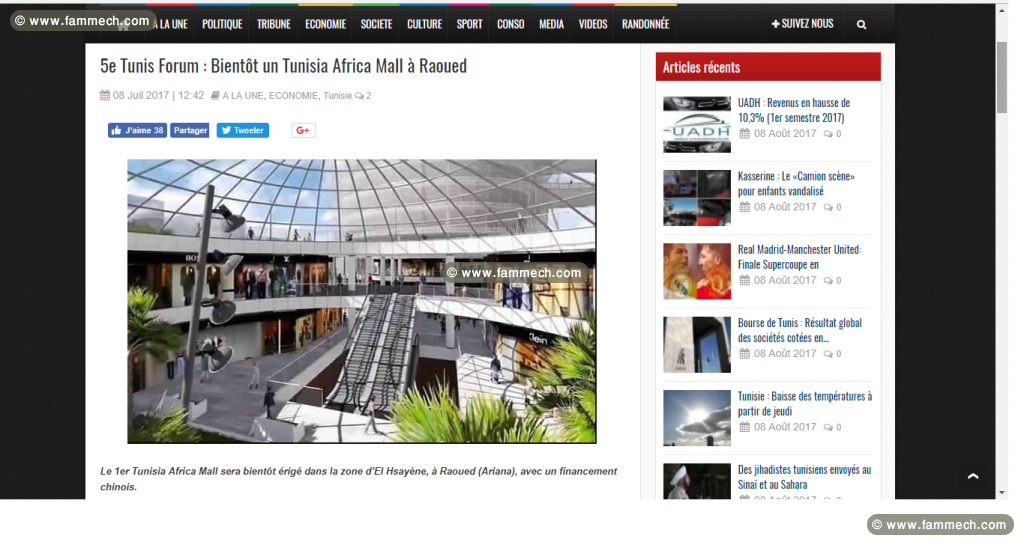Click the article title 5e Tunis Forum
Screen dimensions: 1024x545
click(x=283, y=66)
